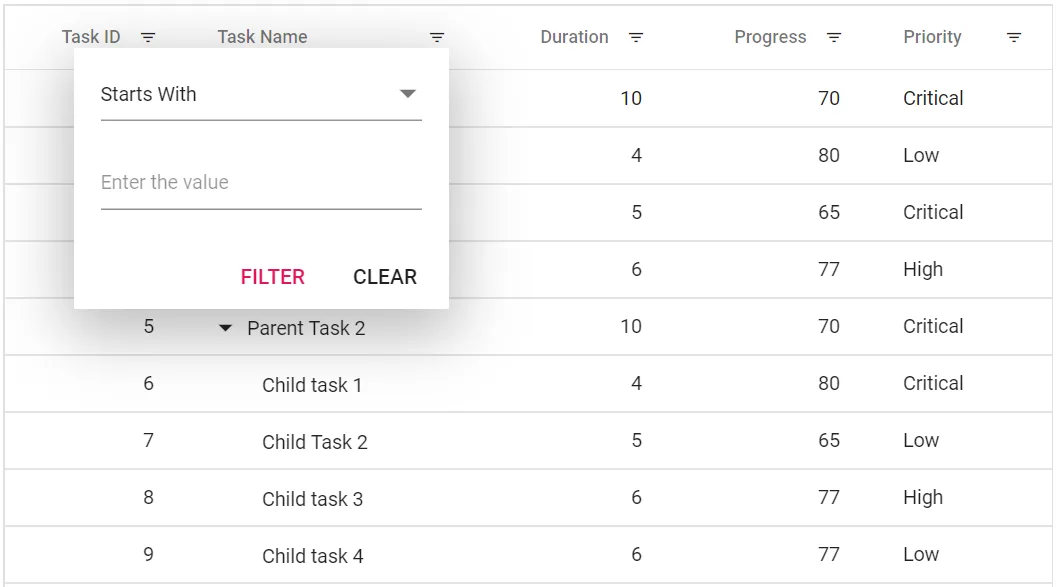Click the Parent Task 2 task name cell

(305, 327)
